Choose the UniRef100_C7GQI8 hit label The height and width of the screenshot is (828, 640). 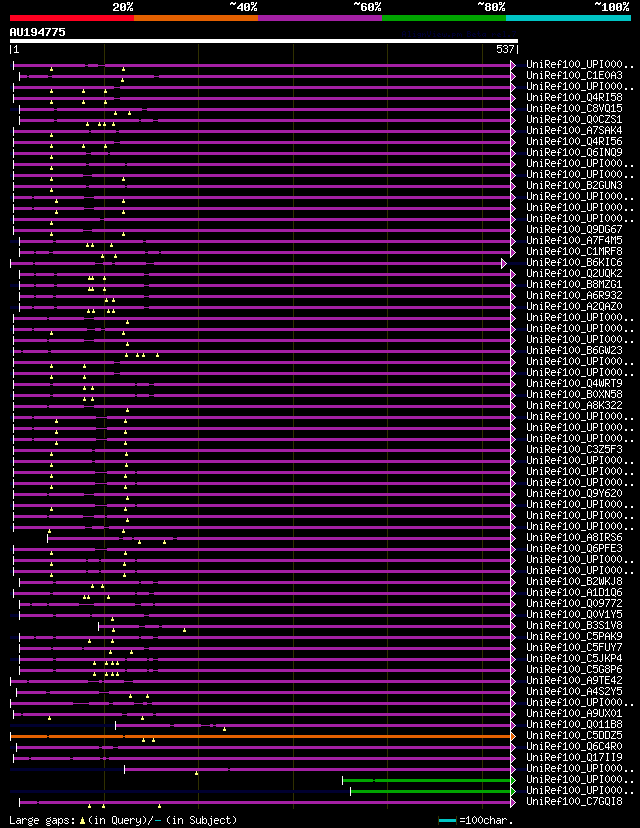tap(575, 802)
